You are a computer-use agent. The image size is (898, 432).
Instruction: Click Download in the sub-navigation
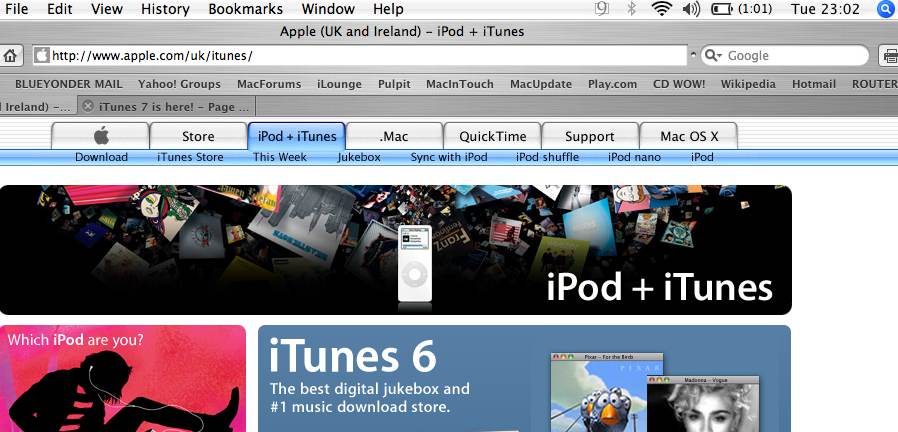click(x=101, y=157)
